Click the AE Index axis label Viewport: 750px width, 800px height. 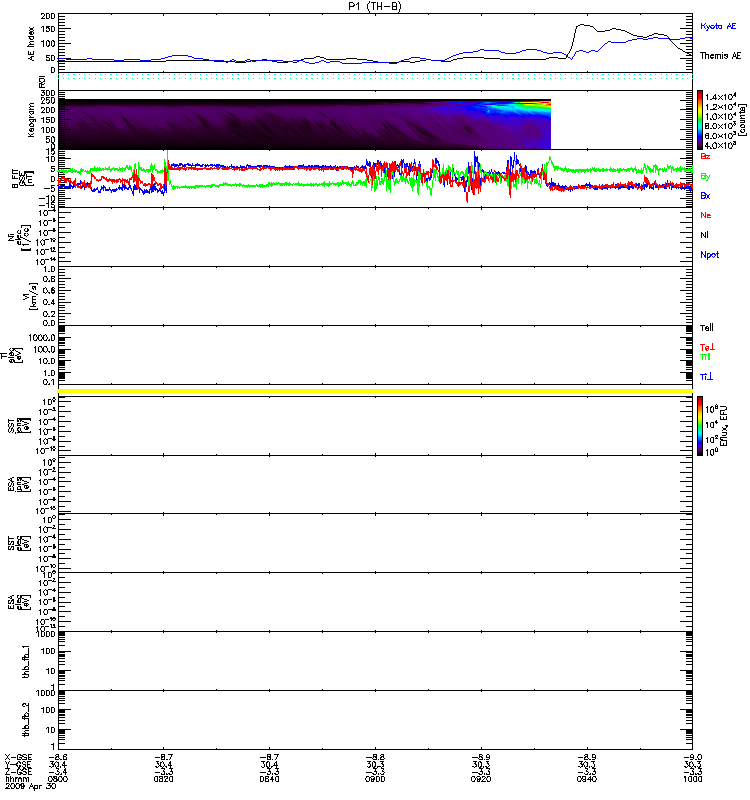[x=32, y=44]
